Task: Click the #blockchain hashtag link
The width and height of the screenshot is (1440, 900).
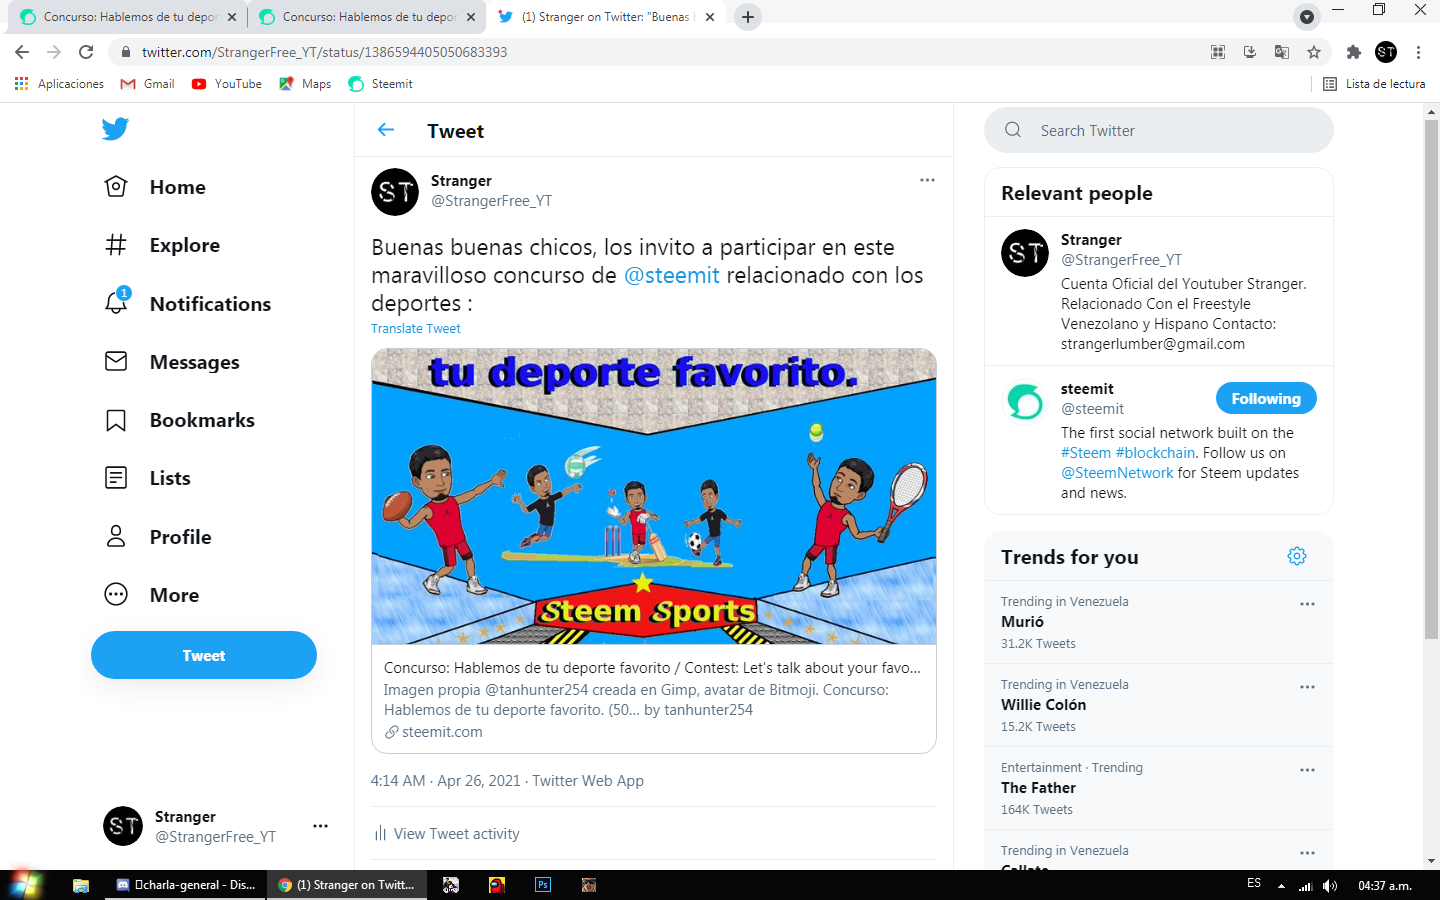Action: 1155,453
